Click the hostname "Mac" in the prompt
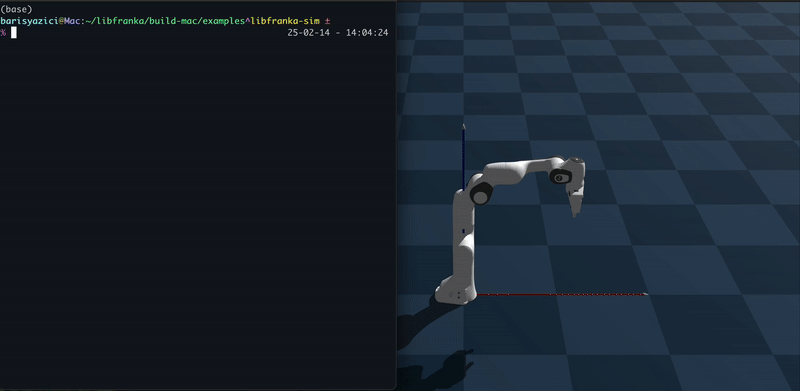 [71, 21]
